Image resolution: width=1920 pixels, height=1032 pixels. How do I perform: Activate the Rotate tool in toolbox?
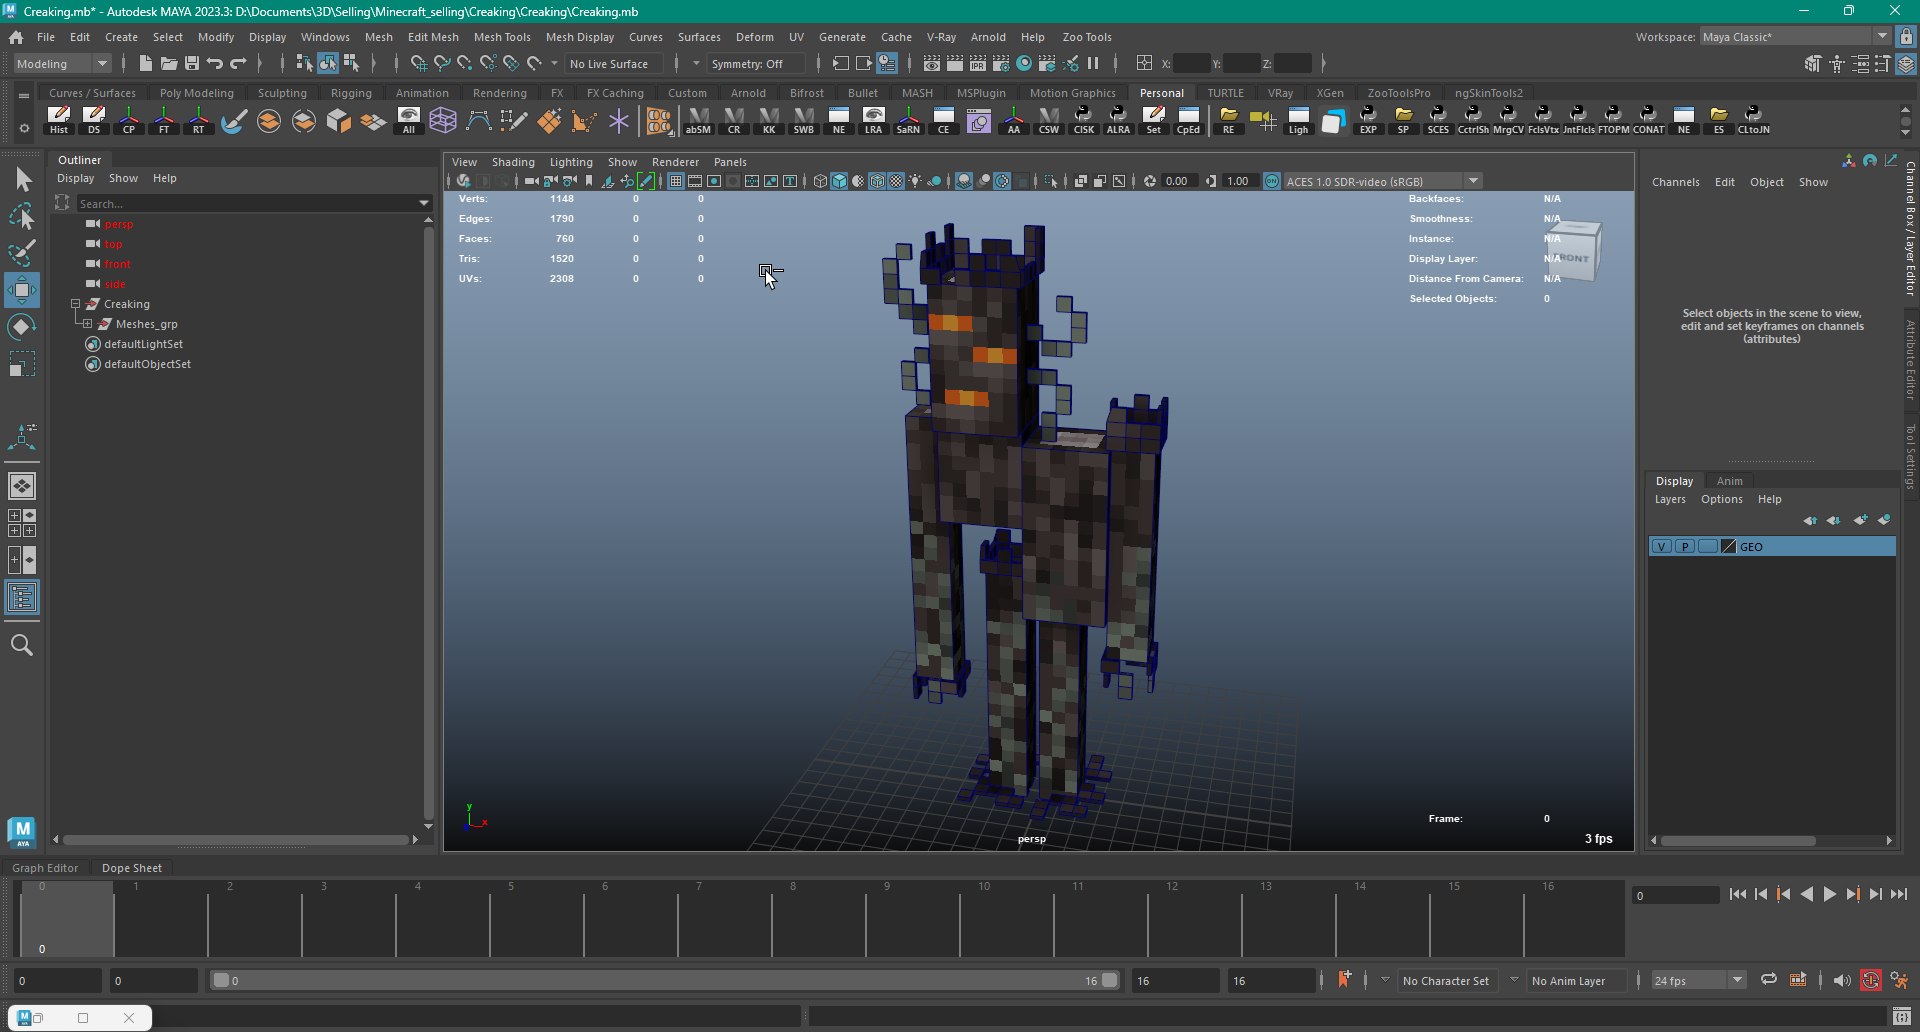22,327
